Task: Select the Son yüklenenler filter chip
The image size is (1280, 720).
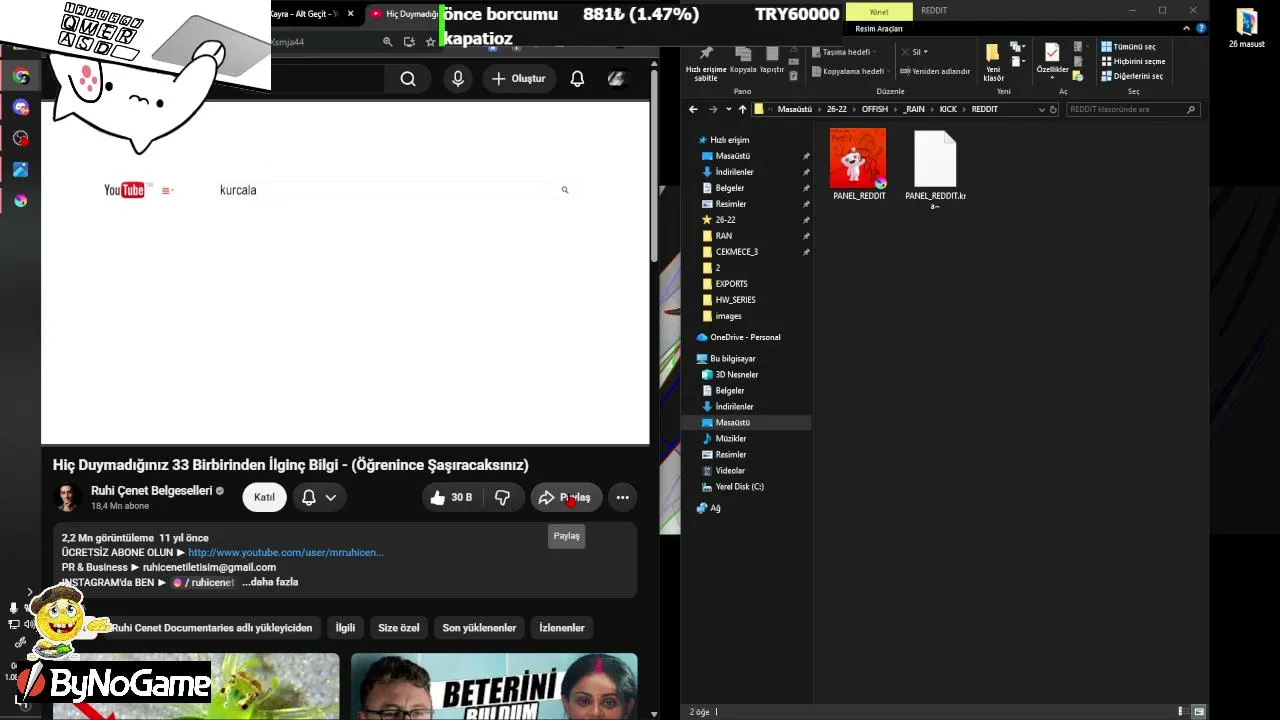Action: point(479,628)
